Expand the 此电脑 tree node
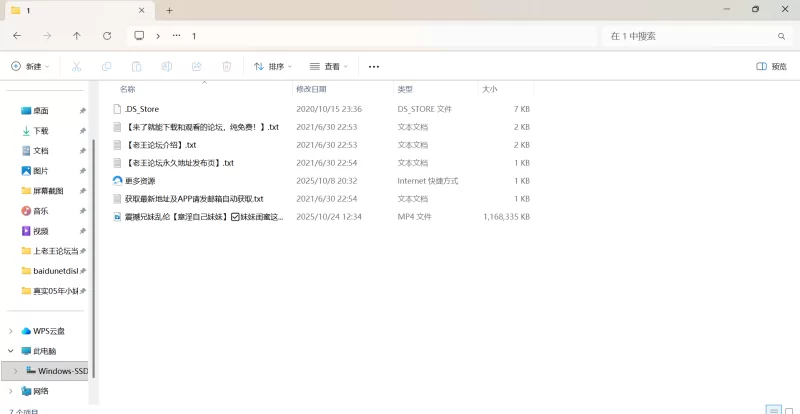This screenshot has width=800, height=414. pyautogui.click(x=11, y=351)
